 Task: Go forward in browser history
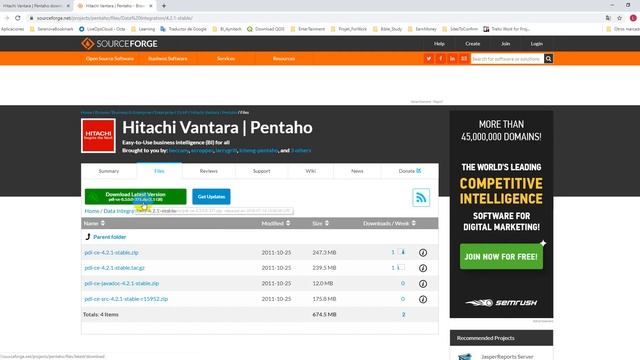pyautogui.click(x=6, y=18)
